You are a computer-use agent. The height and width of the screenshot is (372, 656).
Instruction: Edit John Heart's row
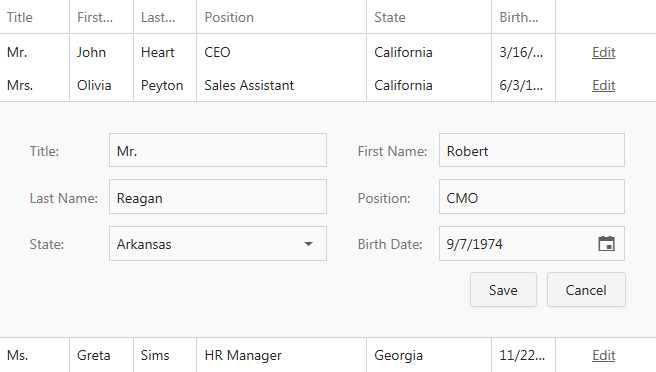click(603, 52)
